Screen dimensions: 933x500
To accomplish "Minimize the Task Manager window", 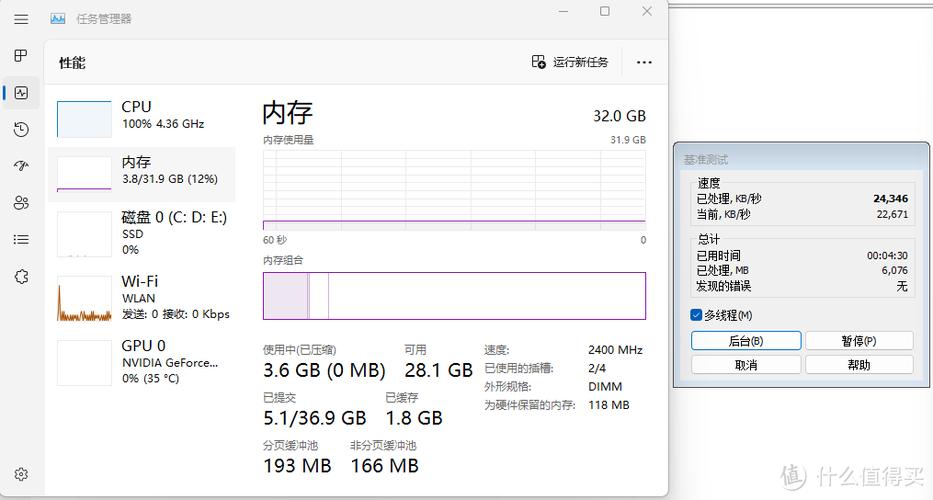I will coord(563,11).
